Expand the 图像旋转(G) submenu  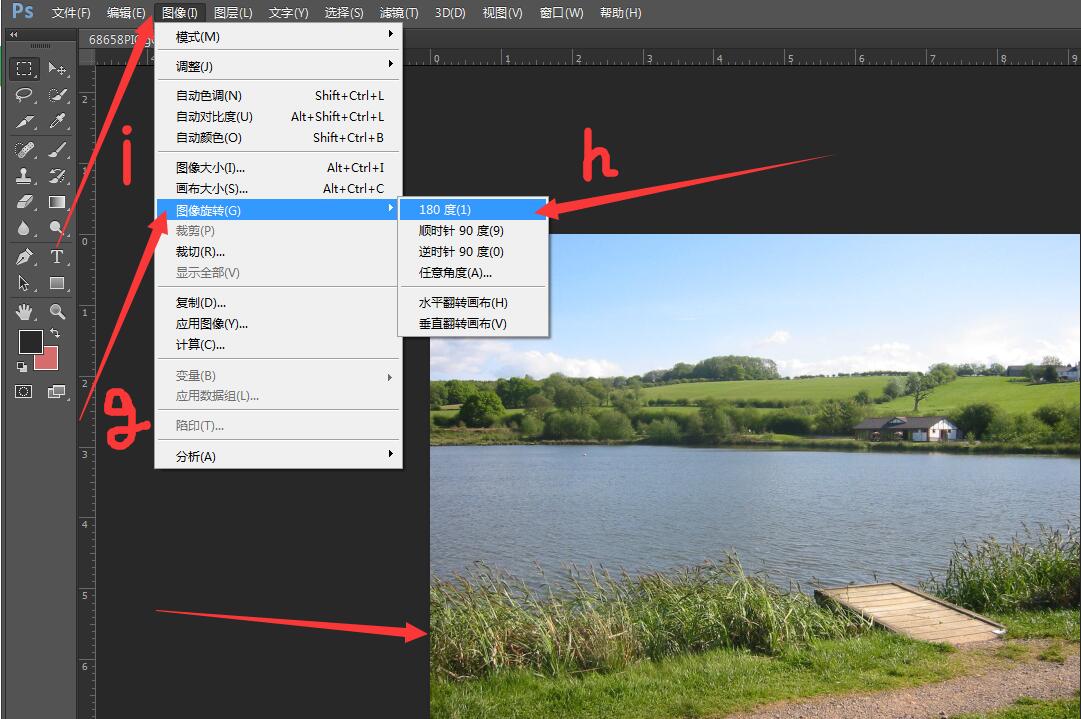click(x=279, y=210)
